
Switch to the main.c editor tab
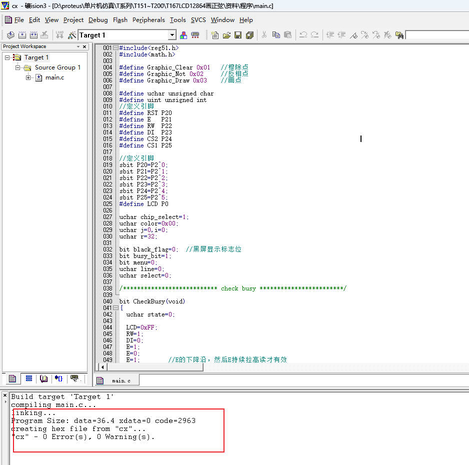pyautogui.click(x=117, y=380)
